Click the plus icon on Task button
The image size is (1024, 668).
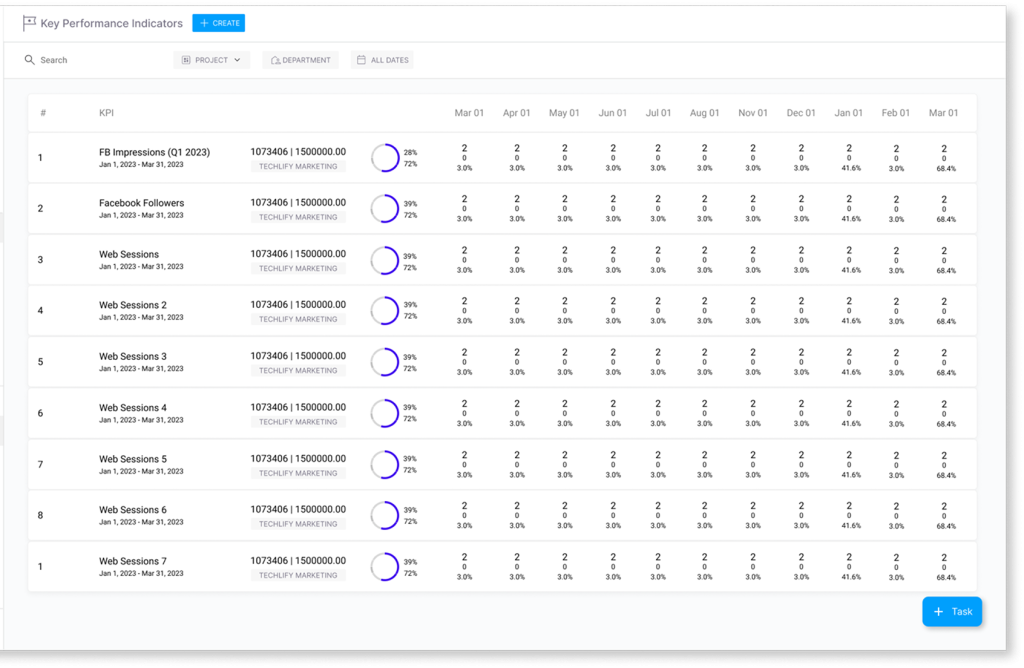938,612
